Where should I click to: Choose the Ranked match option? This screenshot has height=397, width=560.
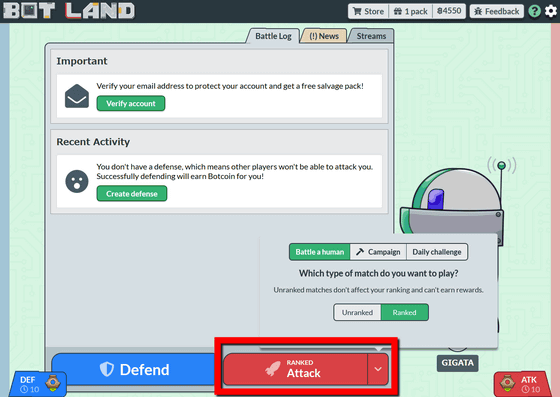405,312
